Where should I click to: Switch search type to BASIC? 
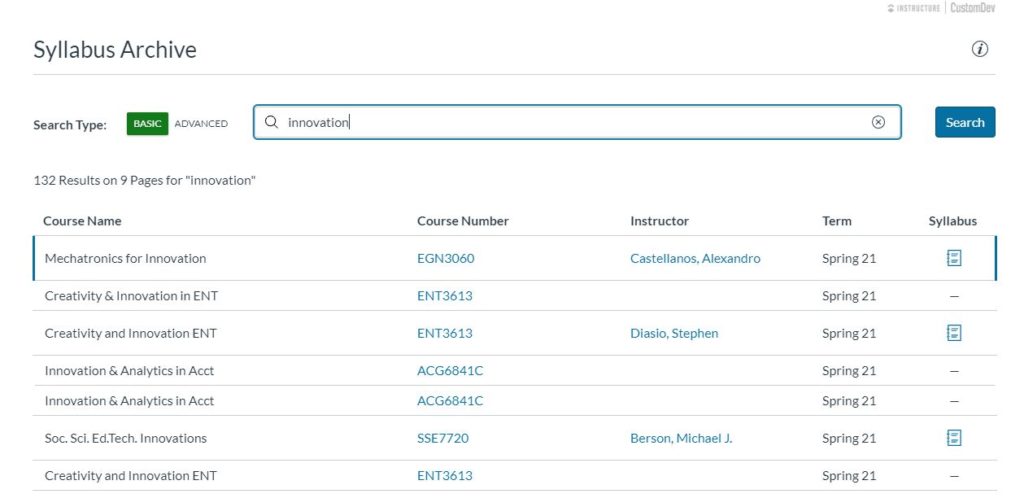[x=148, y=123]
